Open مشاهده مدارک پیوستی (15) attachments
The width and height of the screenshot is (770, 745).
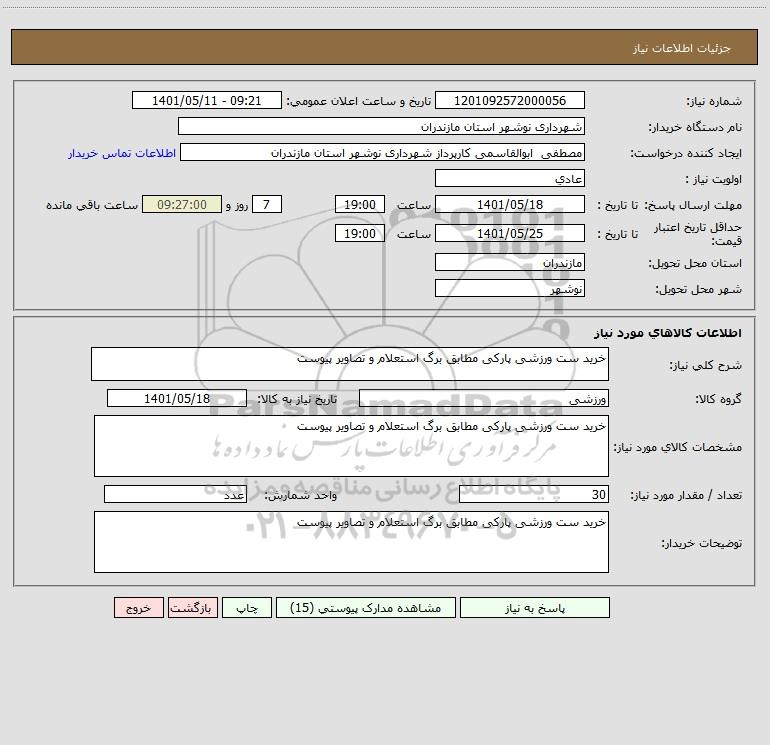[x=366, y=607]
